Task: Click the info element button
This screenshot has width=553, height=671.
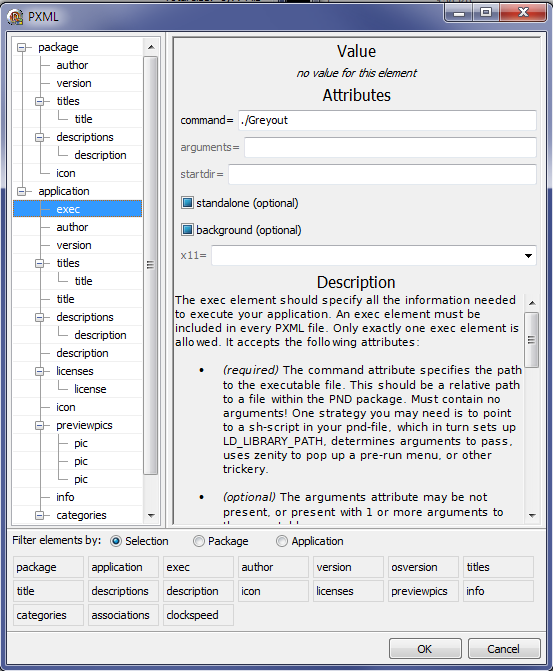Action: coord(498,591)
